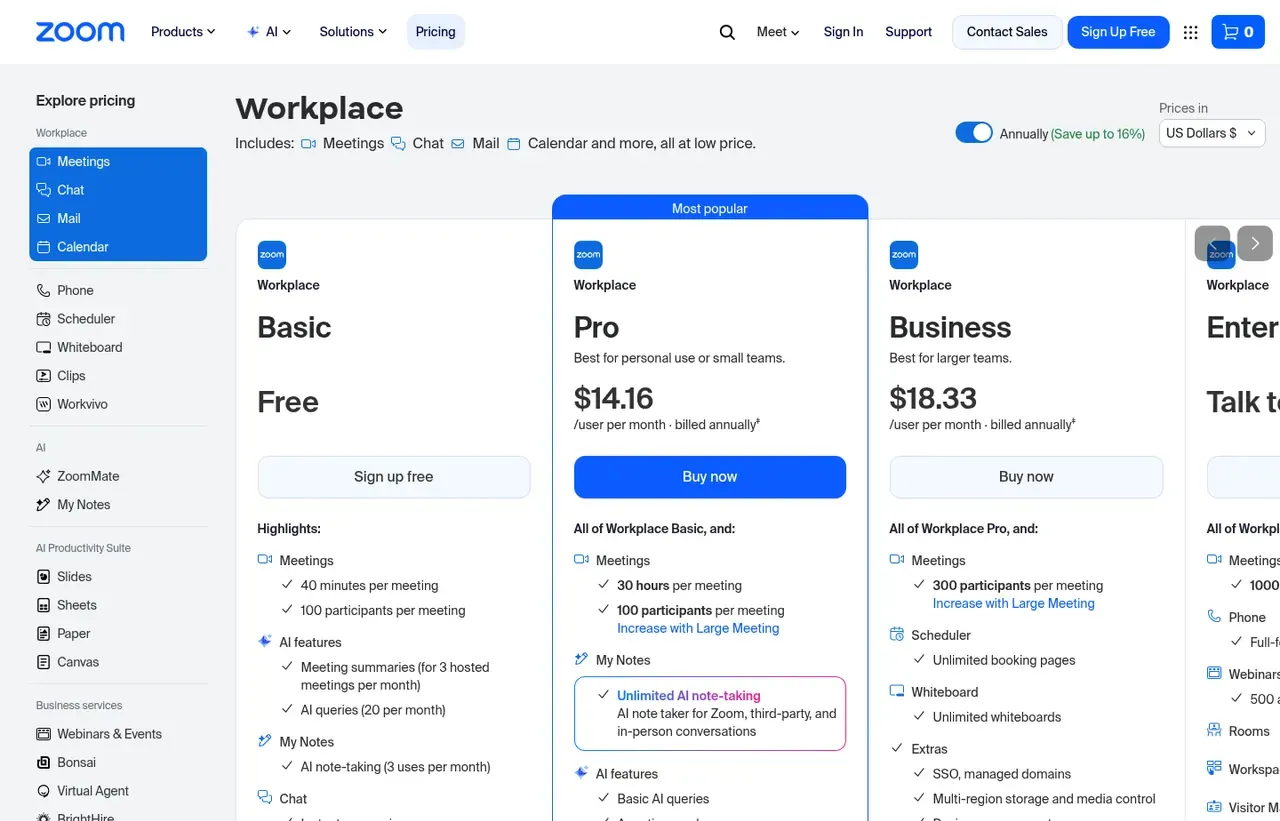Click the Save up to 16% text
This screenshot has height=821, width=1280.
click(1098, 134)
